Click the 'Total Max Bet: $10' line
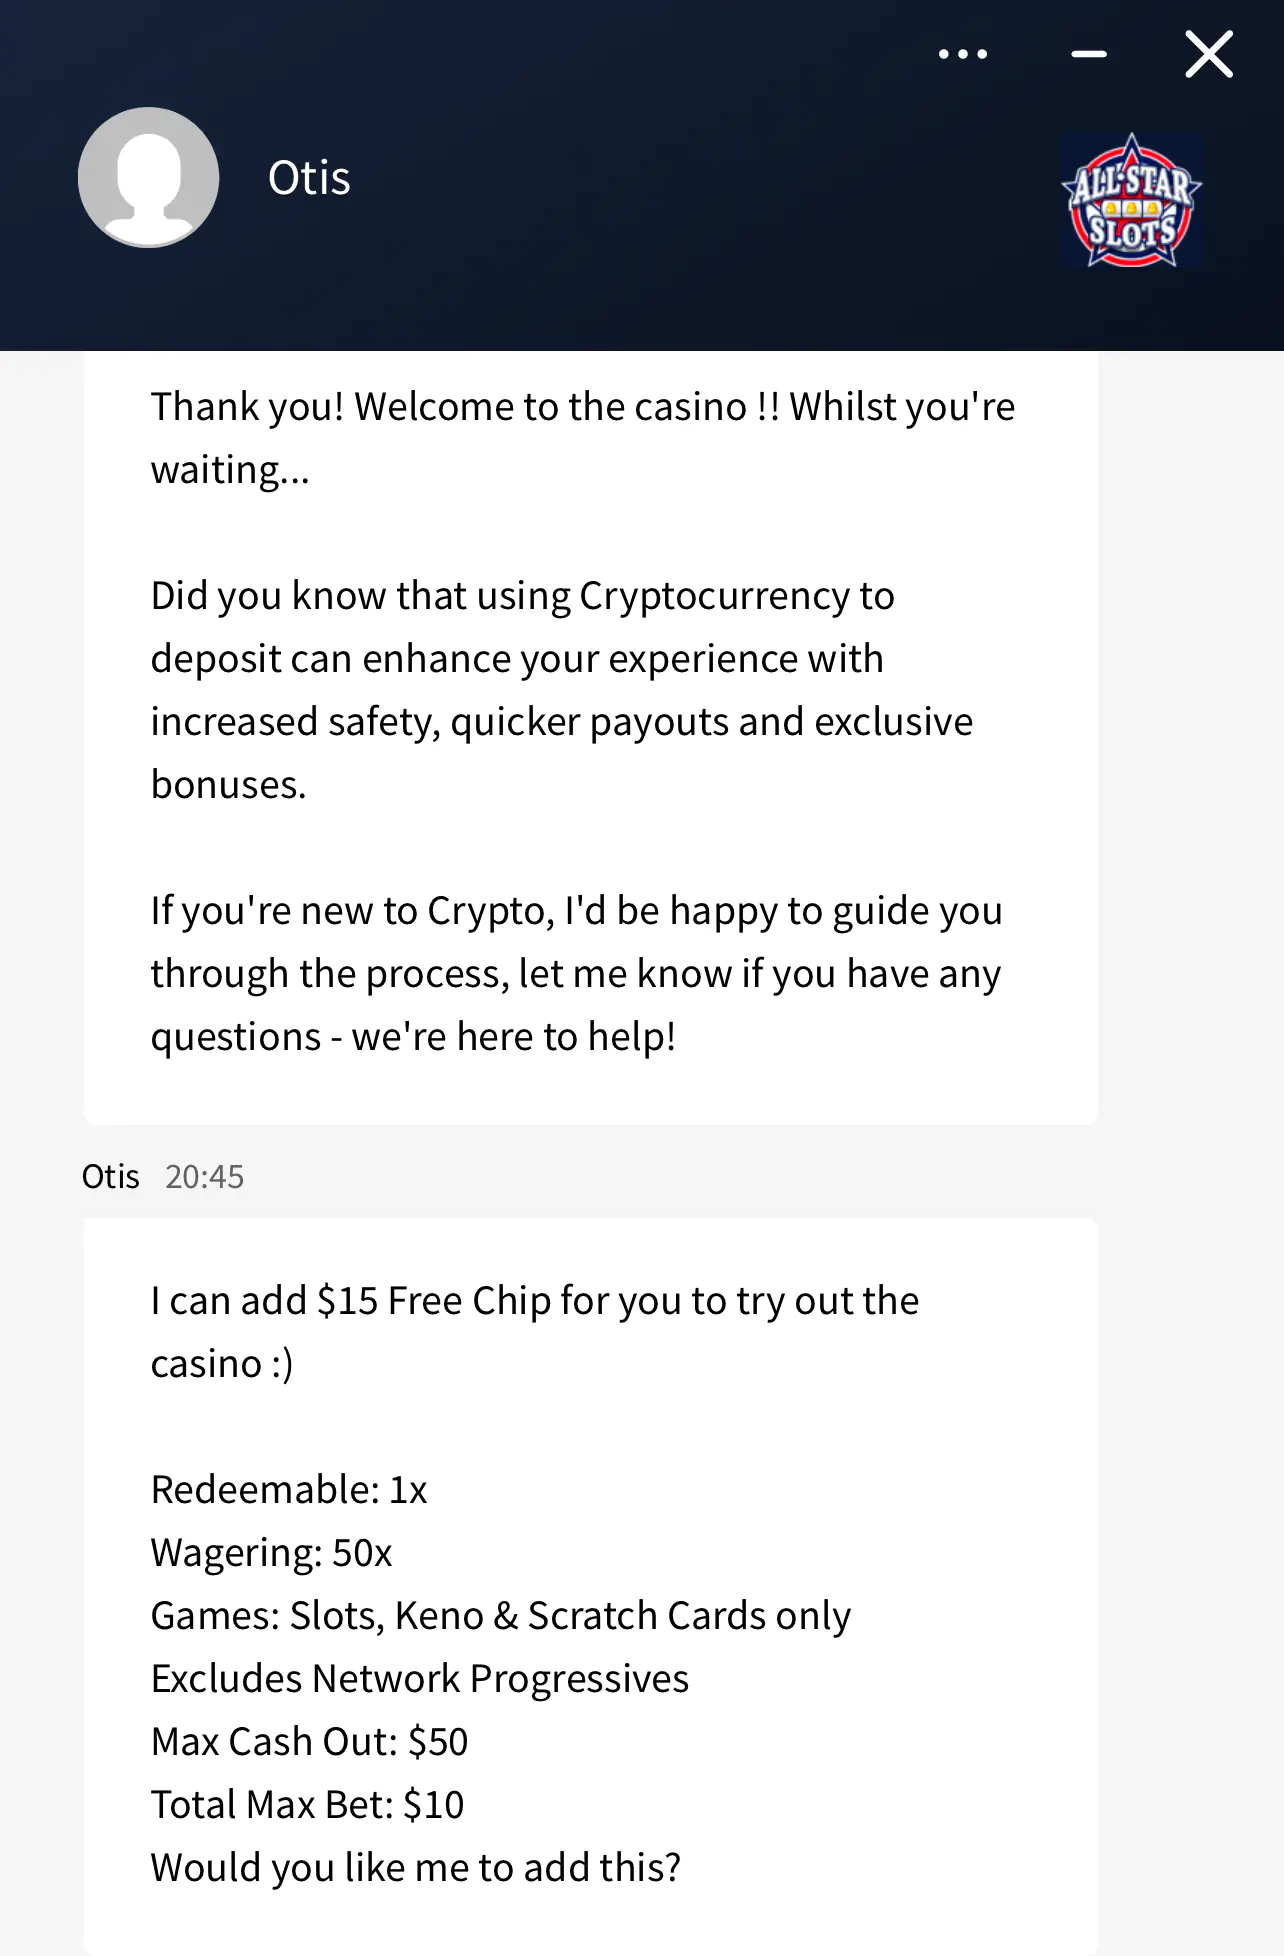This screenshot has height=1956, width=1284. click(x=307, y=1805)
